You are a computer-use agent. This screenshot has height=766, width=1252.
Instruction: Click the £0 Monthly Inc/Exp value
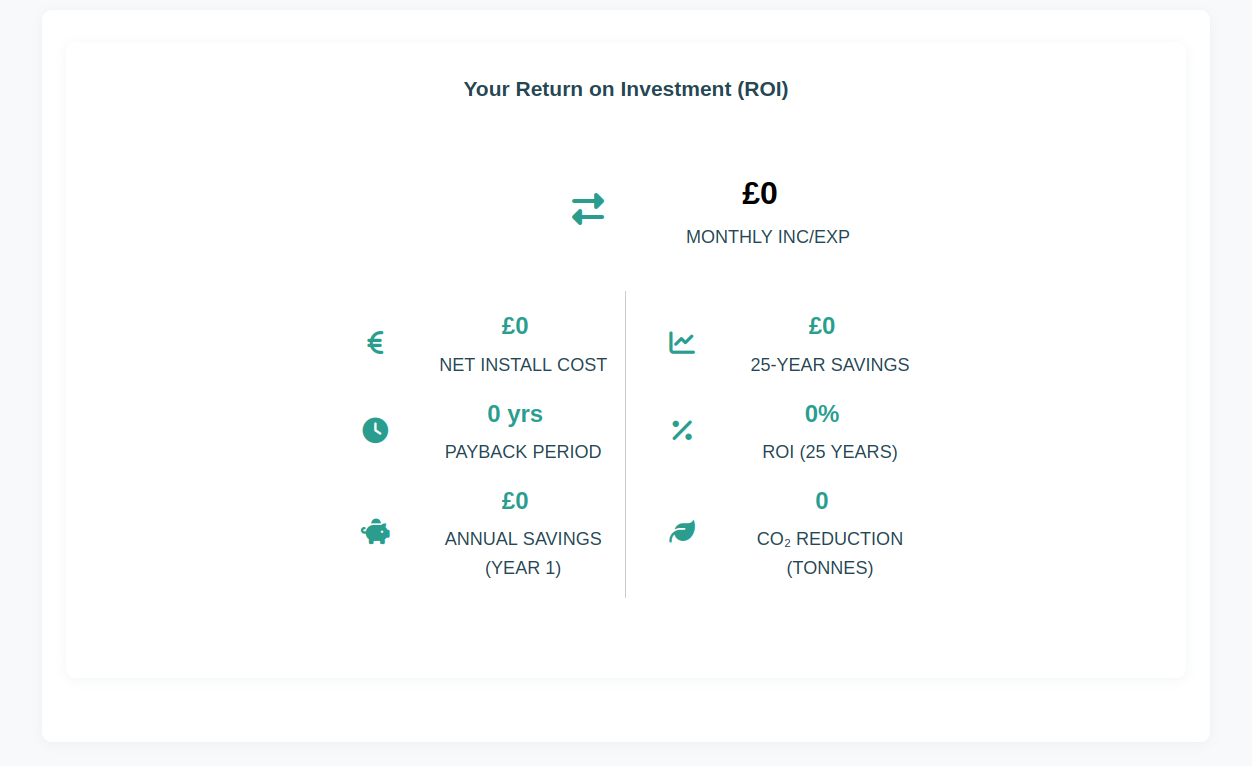coord(759,193)
